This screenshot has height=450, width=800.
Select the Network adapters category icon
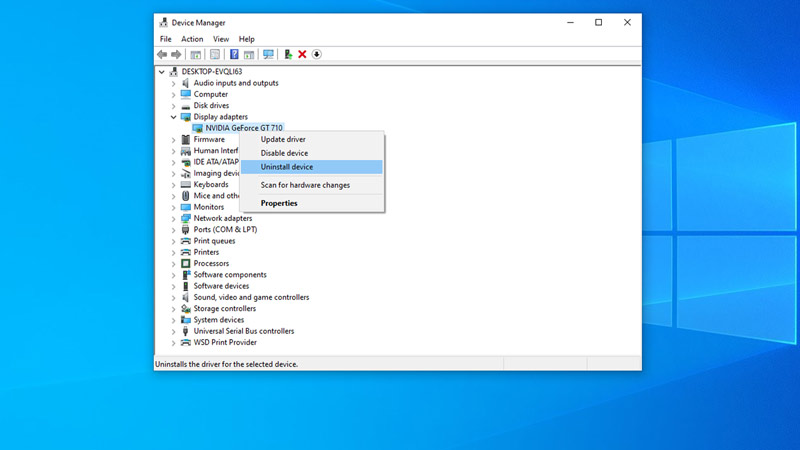[x=186, y=218]
